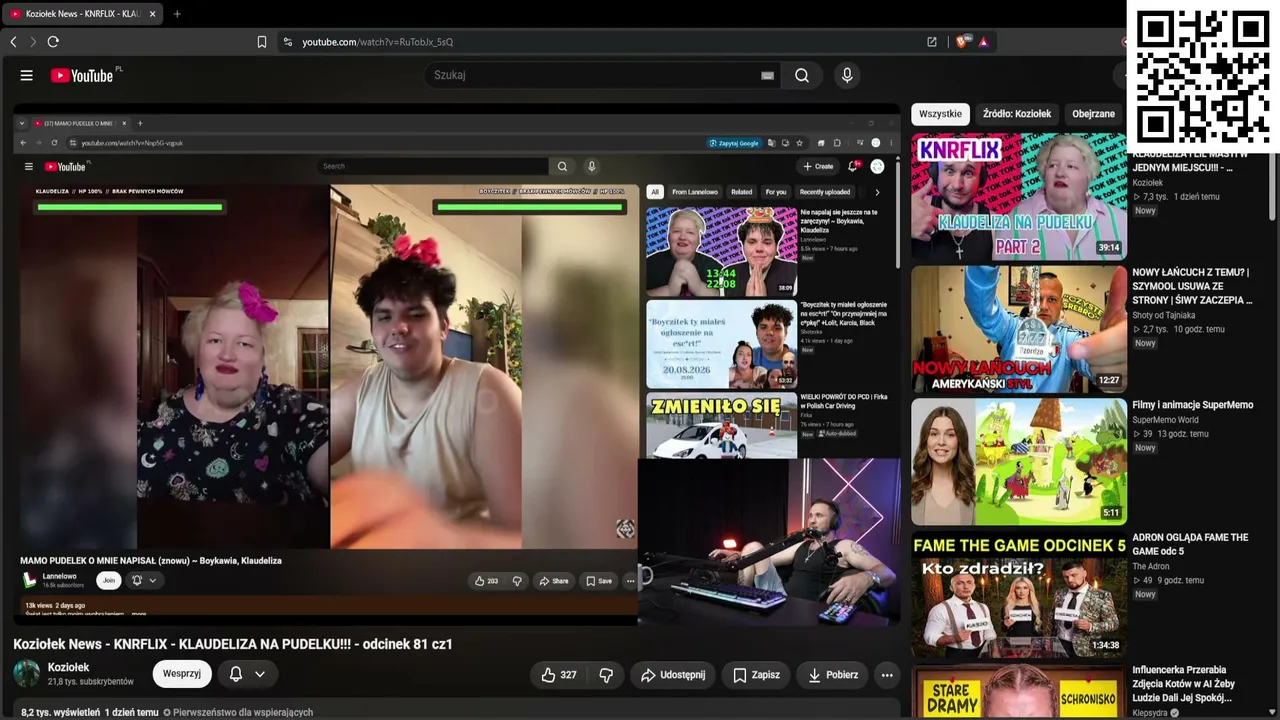Open the Koziołek channel name below the video
Viewport: 1280px width, 720px height.
click(68, 667)
